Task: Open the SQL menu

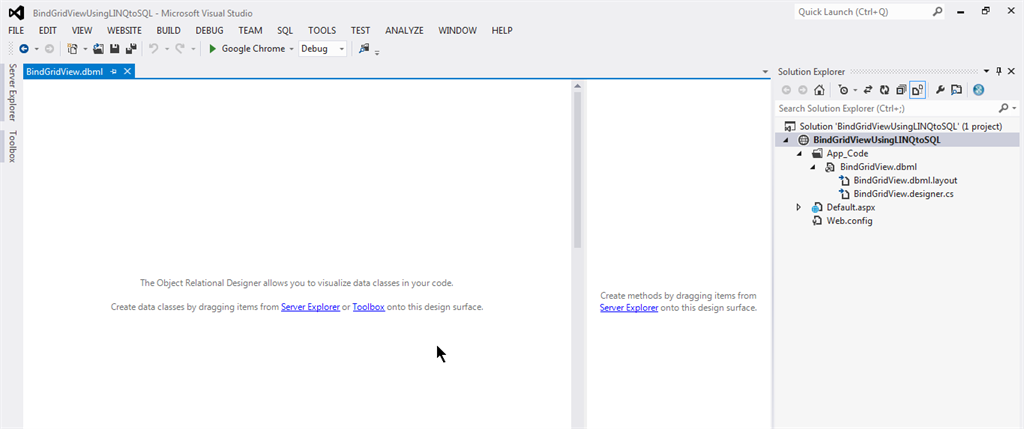Action: click(x=285, y=30)
